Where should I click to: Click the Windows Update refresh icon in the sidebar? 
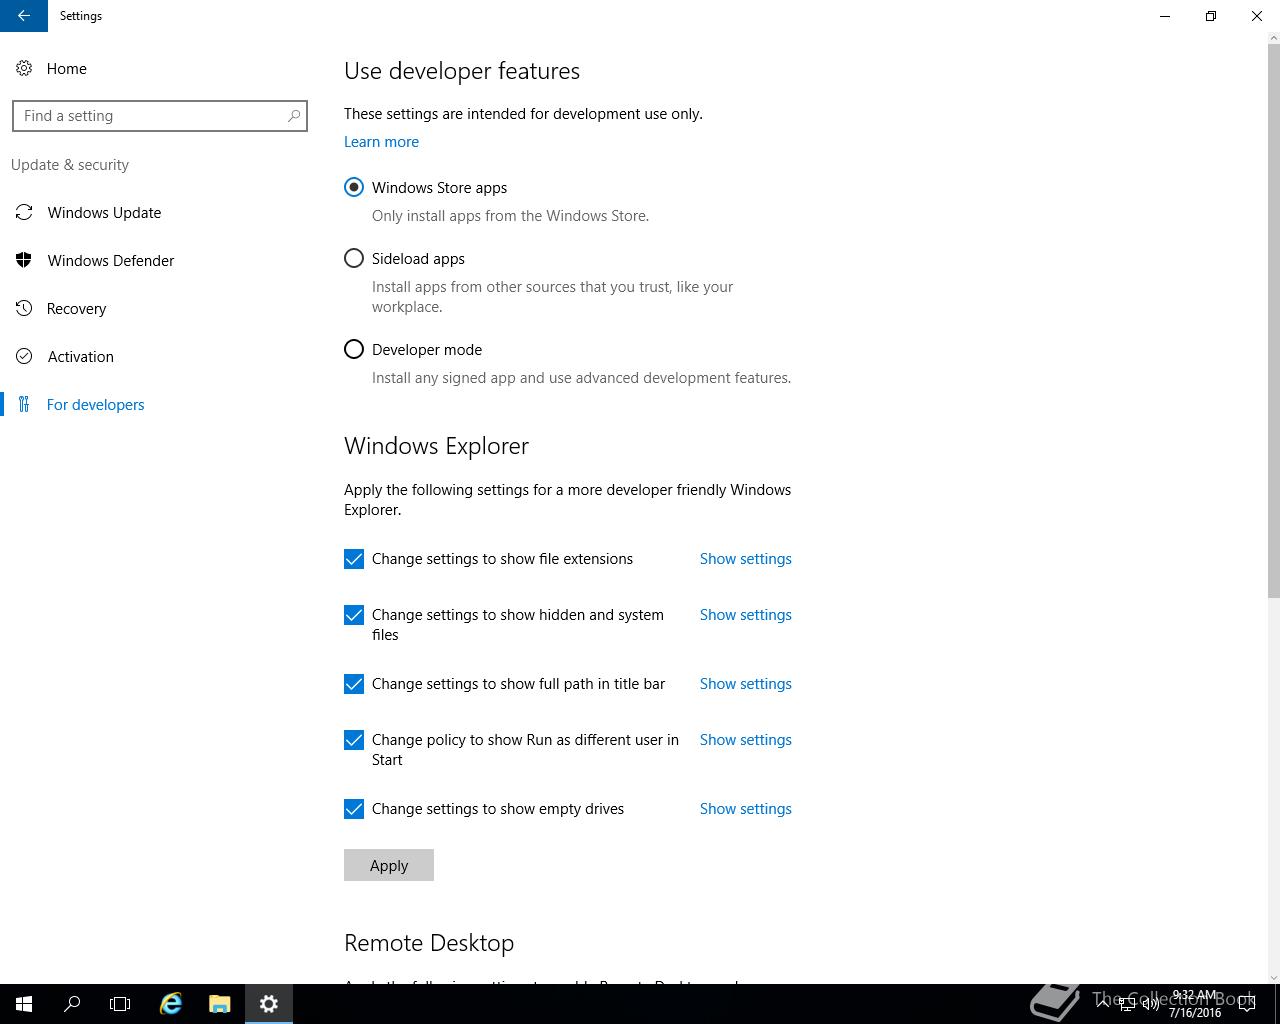pyautogui.click(x=24, y=212)
